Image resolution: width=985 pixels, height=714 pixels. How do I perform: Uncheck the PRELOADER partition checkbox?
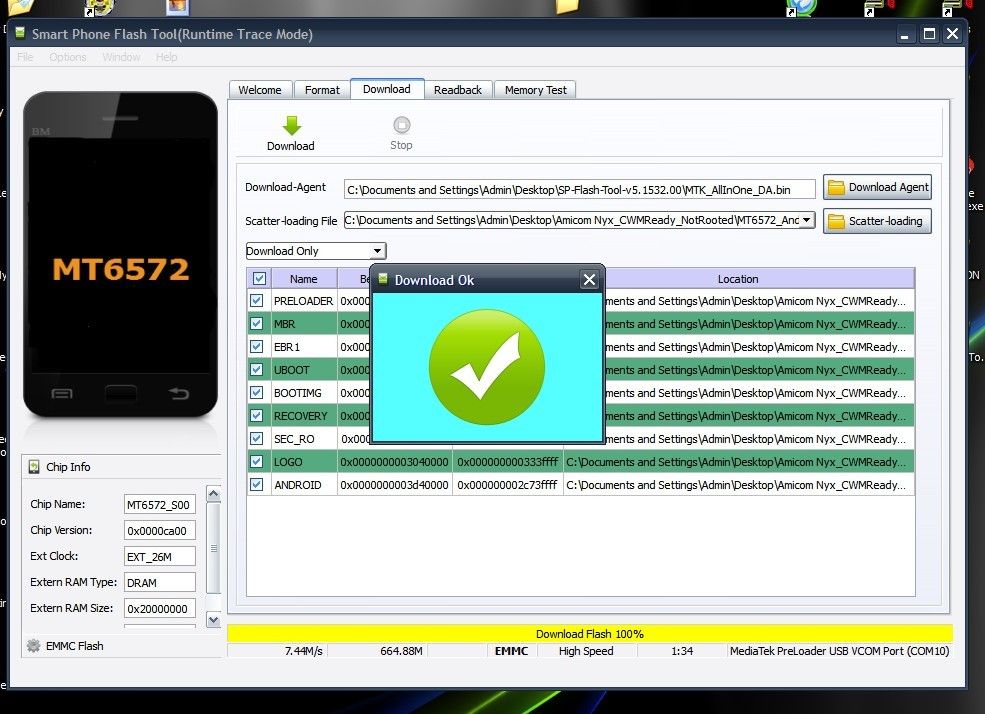pyautogui.click(x=257, y=301)
